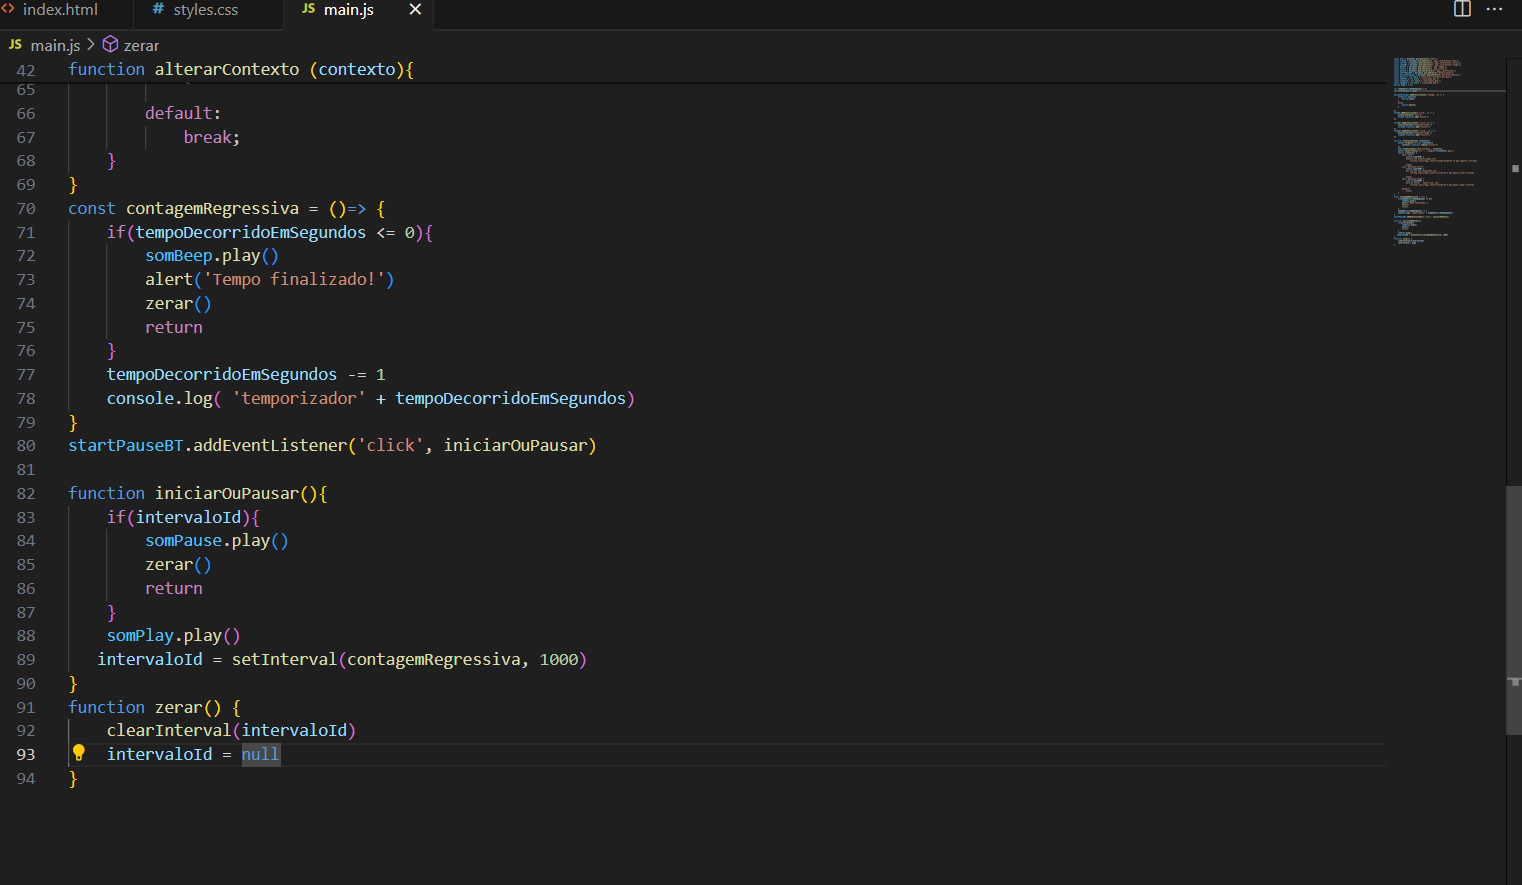Click zerar() call on line 85
This screenshot has height=885, width=1522.
(178, 564)
